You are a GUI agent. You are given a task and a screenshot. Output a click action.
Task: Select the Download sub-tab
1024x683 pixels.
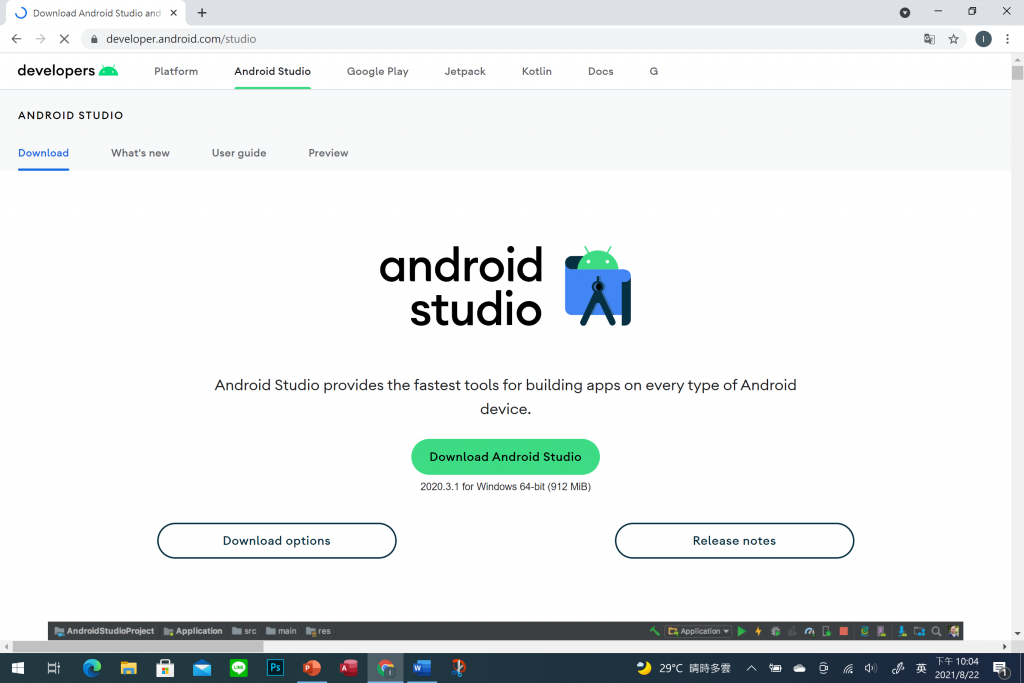(x=43, y=153)
